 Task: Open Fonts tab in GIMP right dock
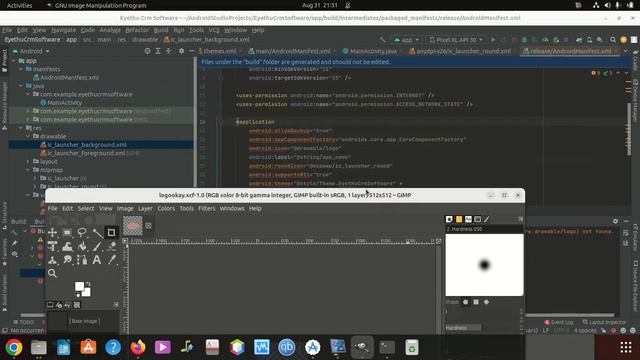[x=468, y=220]
